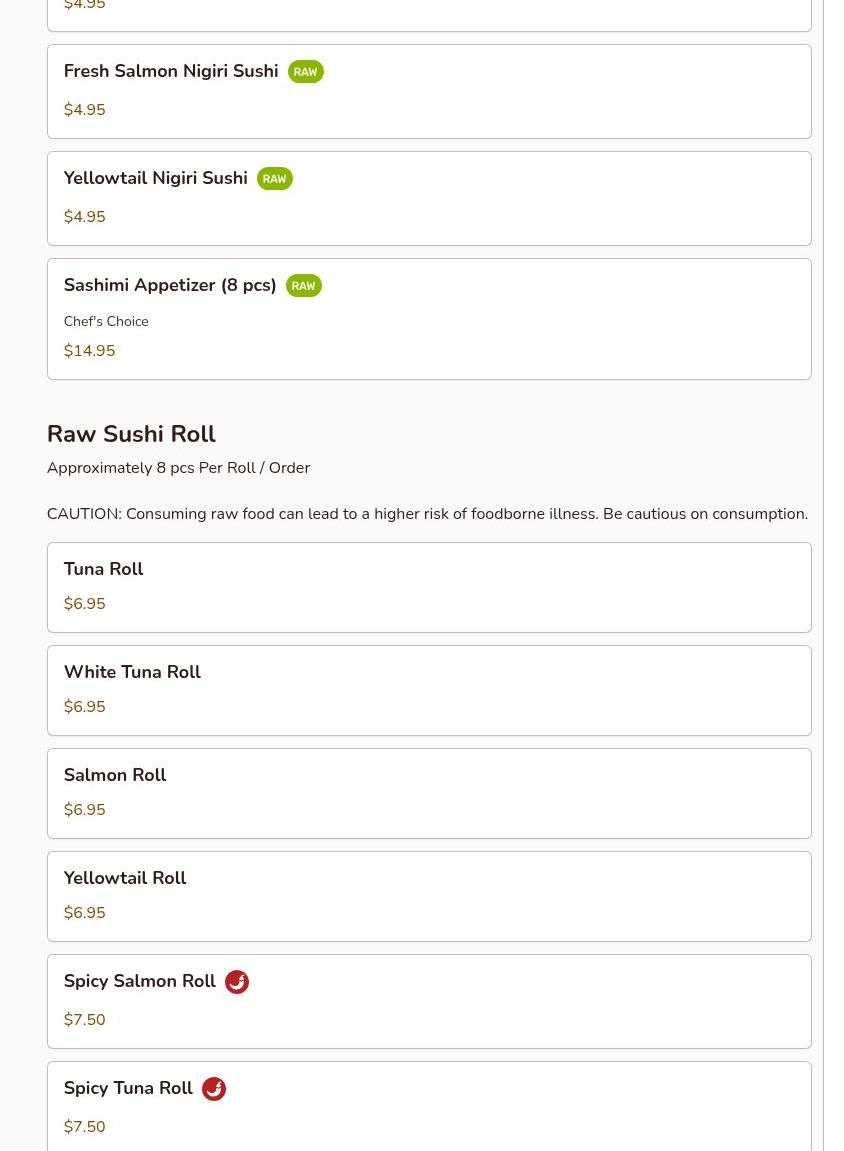Click Raw Sushi Roll section heading
844x1151 pixels.
[x=131, y=434]
